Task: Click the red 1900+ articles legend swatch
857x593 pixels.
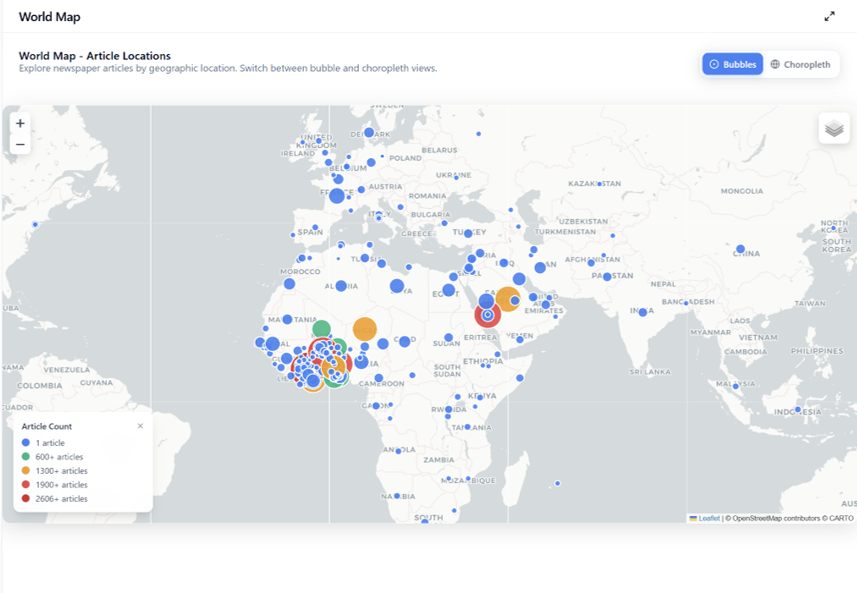Action: 26,484
